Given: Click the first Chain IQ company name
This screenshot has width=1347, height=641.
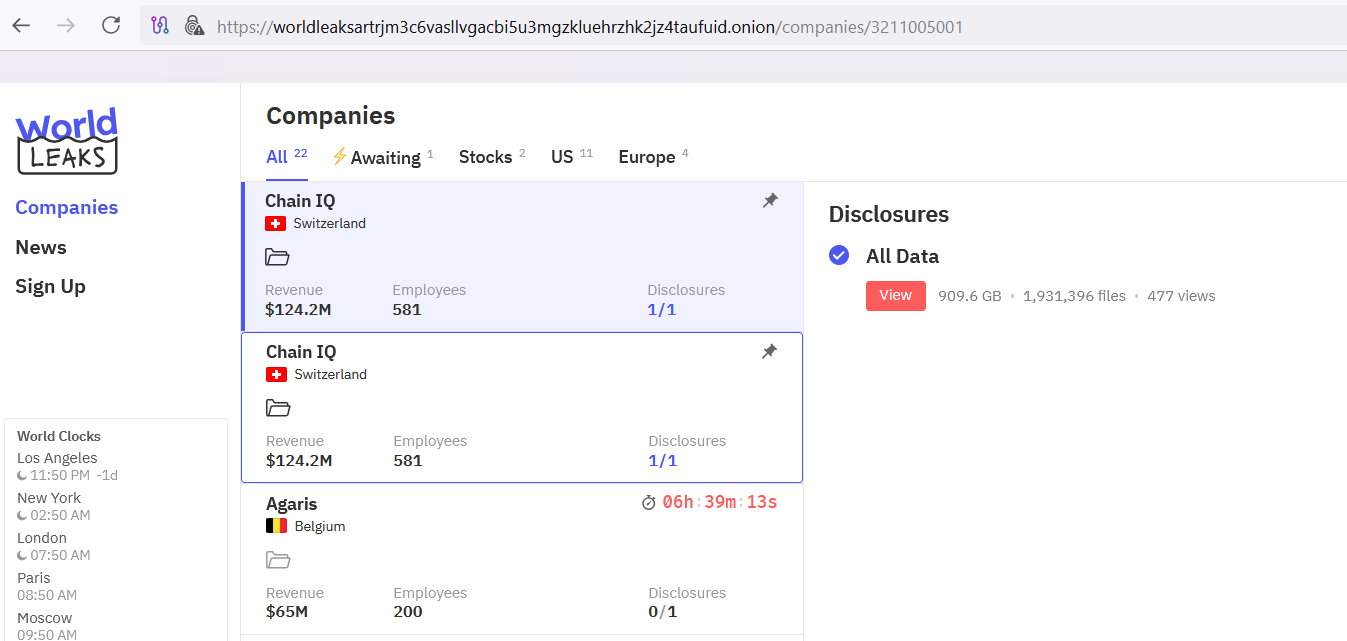Looking at the screenshot, I should pyautogui.click(x=300, y=201).
